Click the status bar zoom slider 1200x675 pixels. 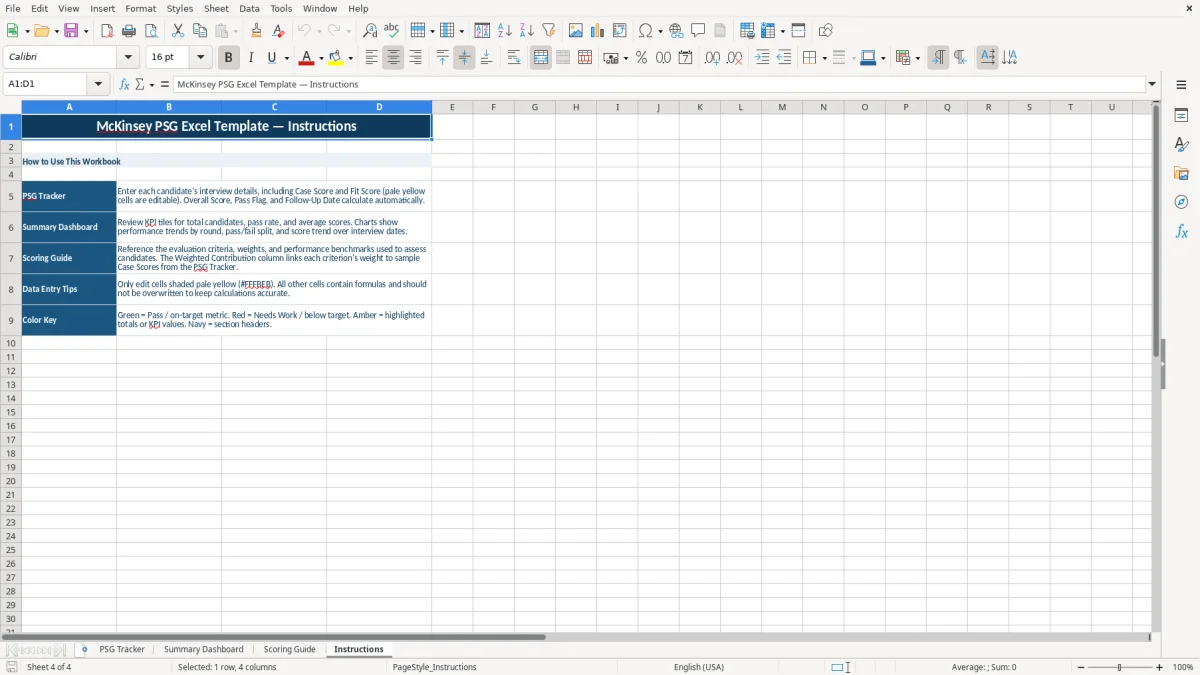[1120, 667]
